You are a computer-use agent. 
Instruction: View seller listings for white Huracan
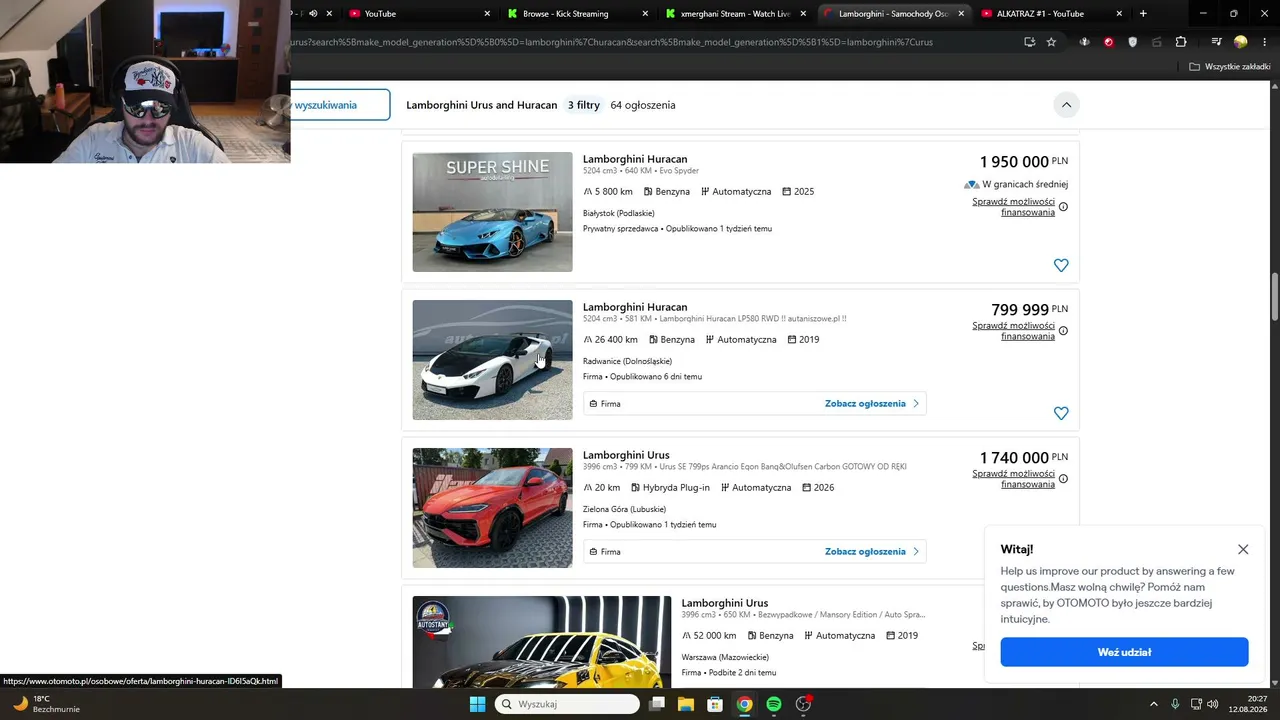[x=872, y=404]
